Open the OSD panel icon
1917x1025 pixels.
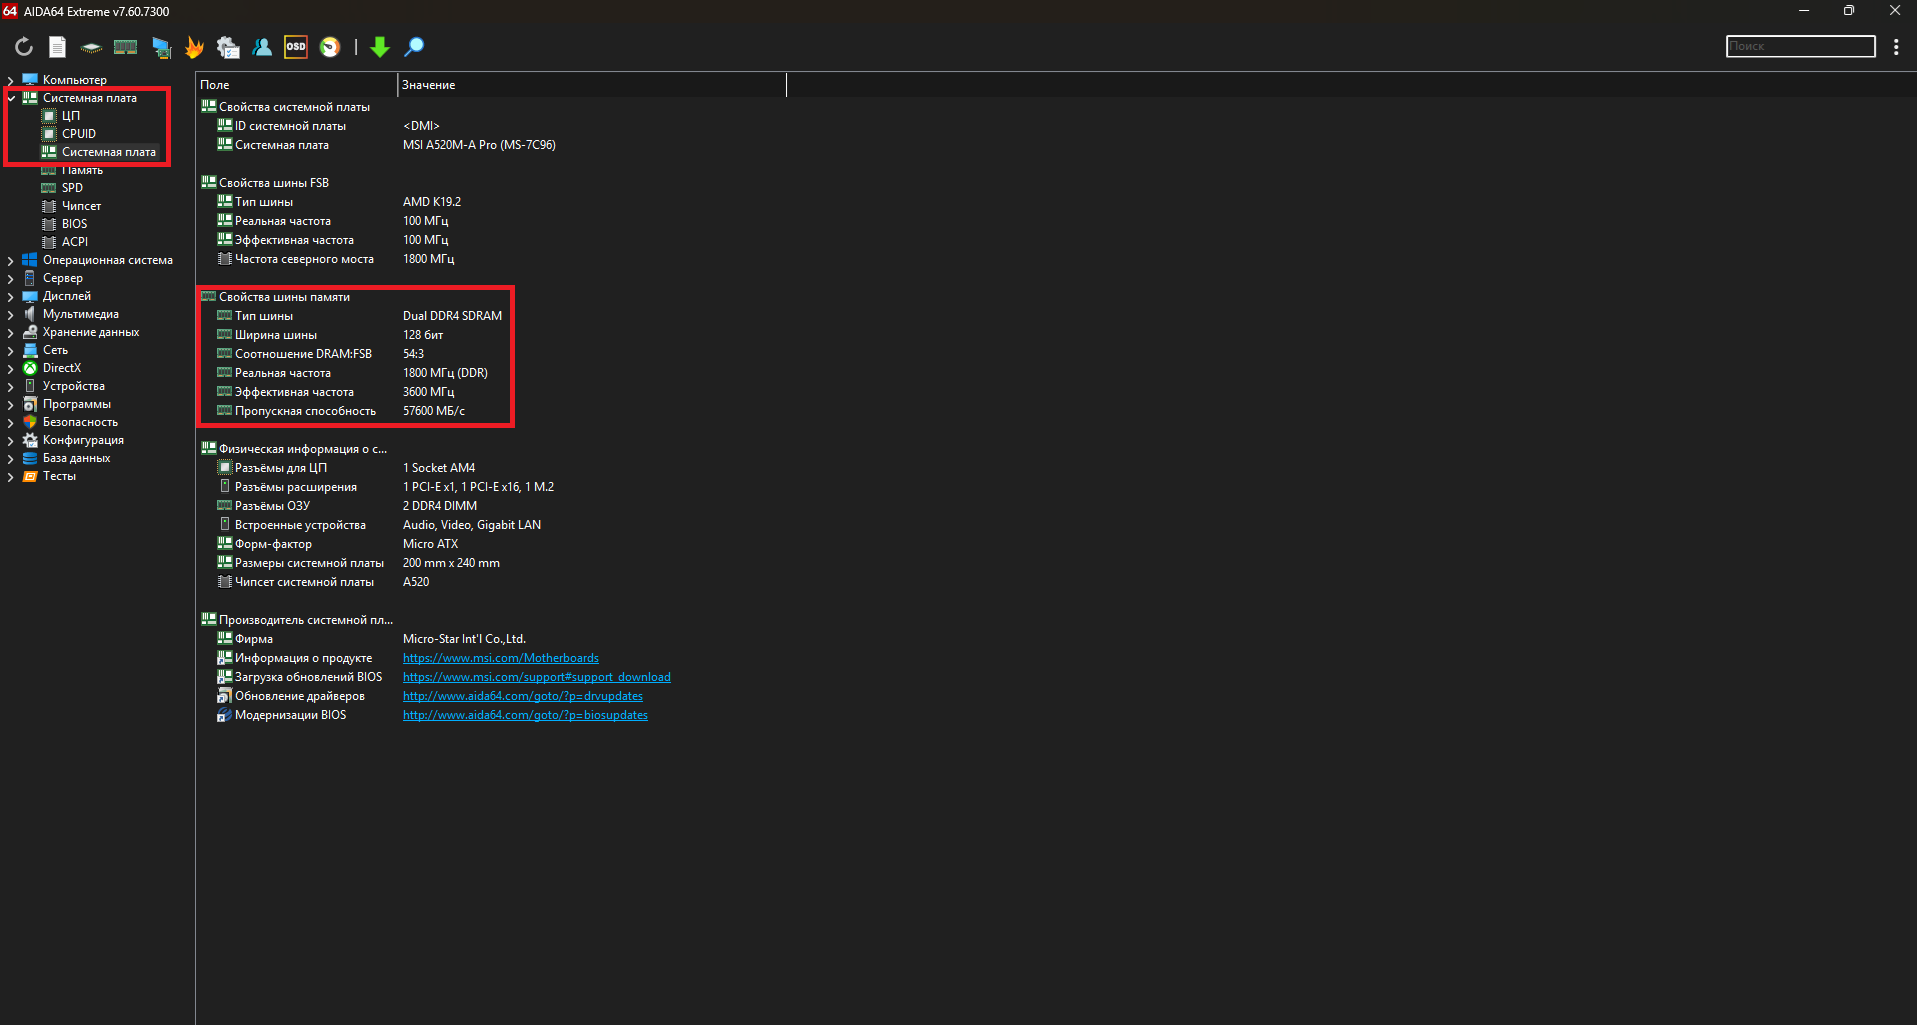(296, 47)
